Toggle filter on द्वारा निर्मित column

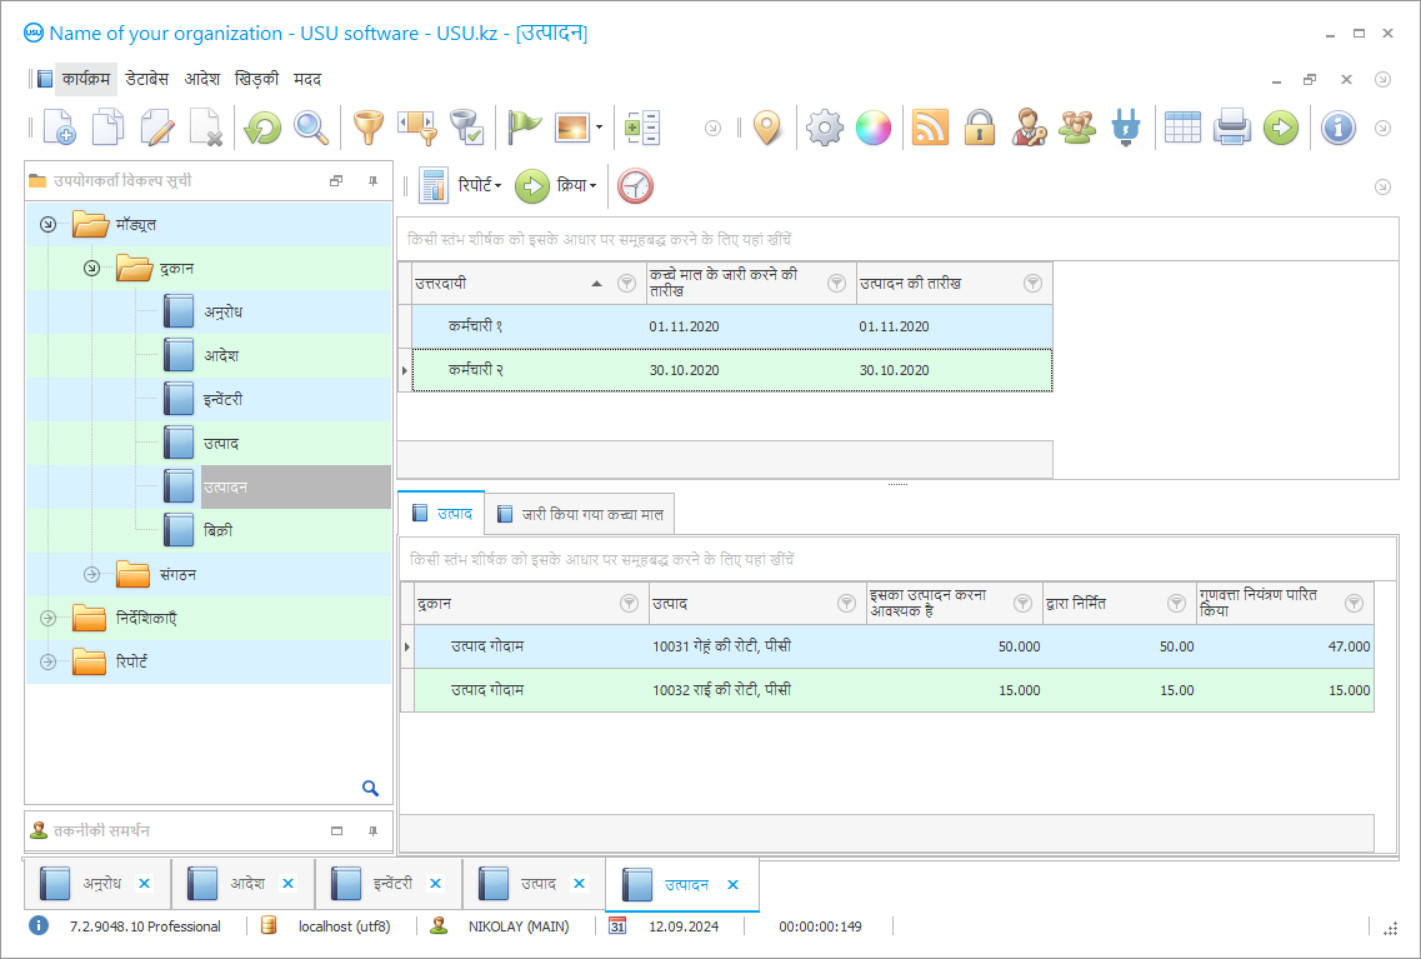pyautogui.click(x=1176, y=603)
